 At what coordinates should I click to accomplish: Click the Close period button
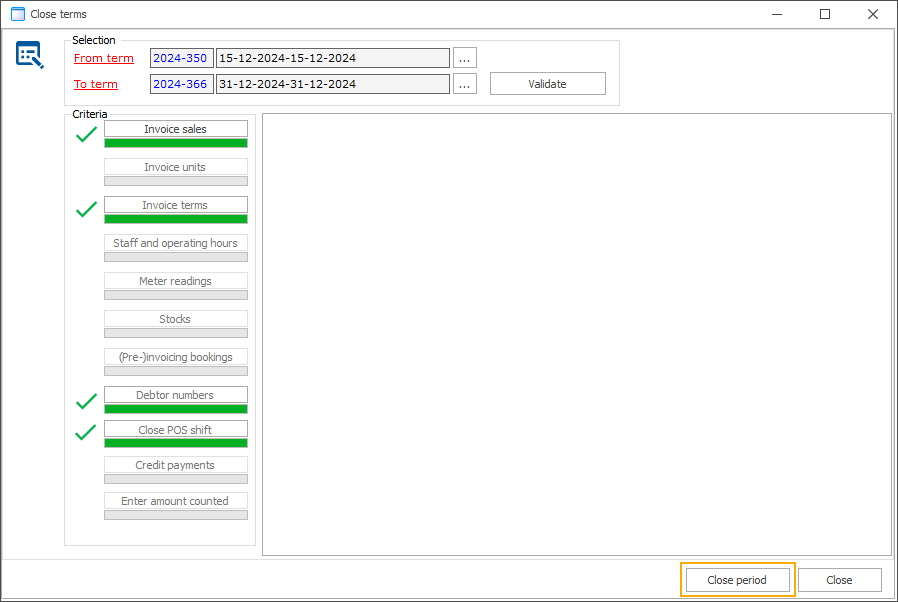tap(737, 579)
